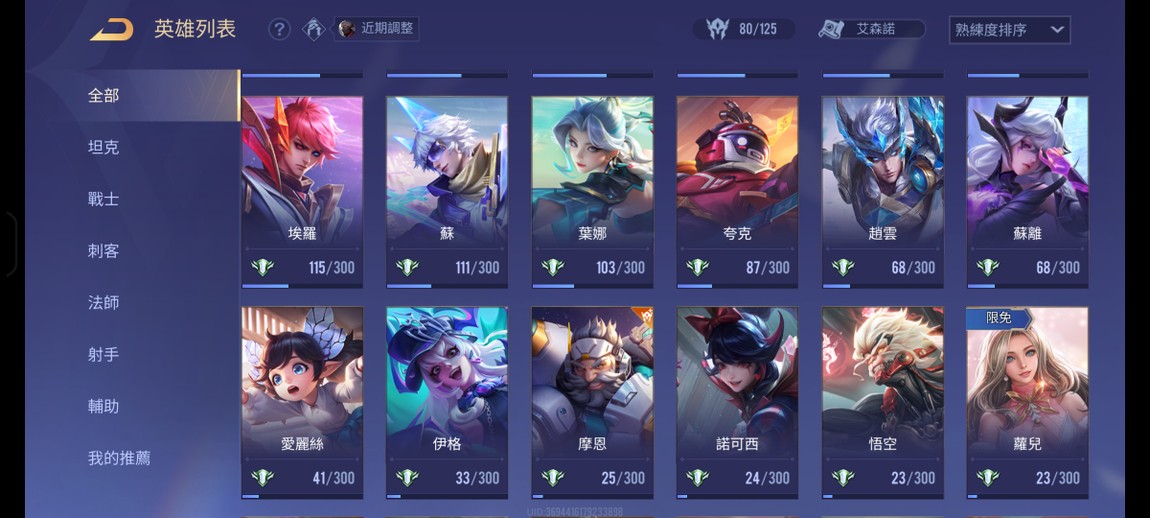Open the 我的推薦 tab

[120, 458]
